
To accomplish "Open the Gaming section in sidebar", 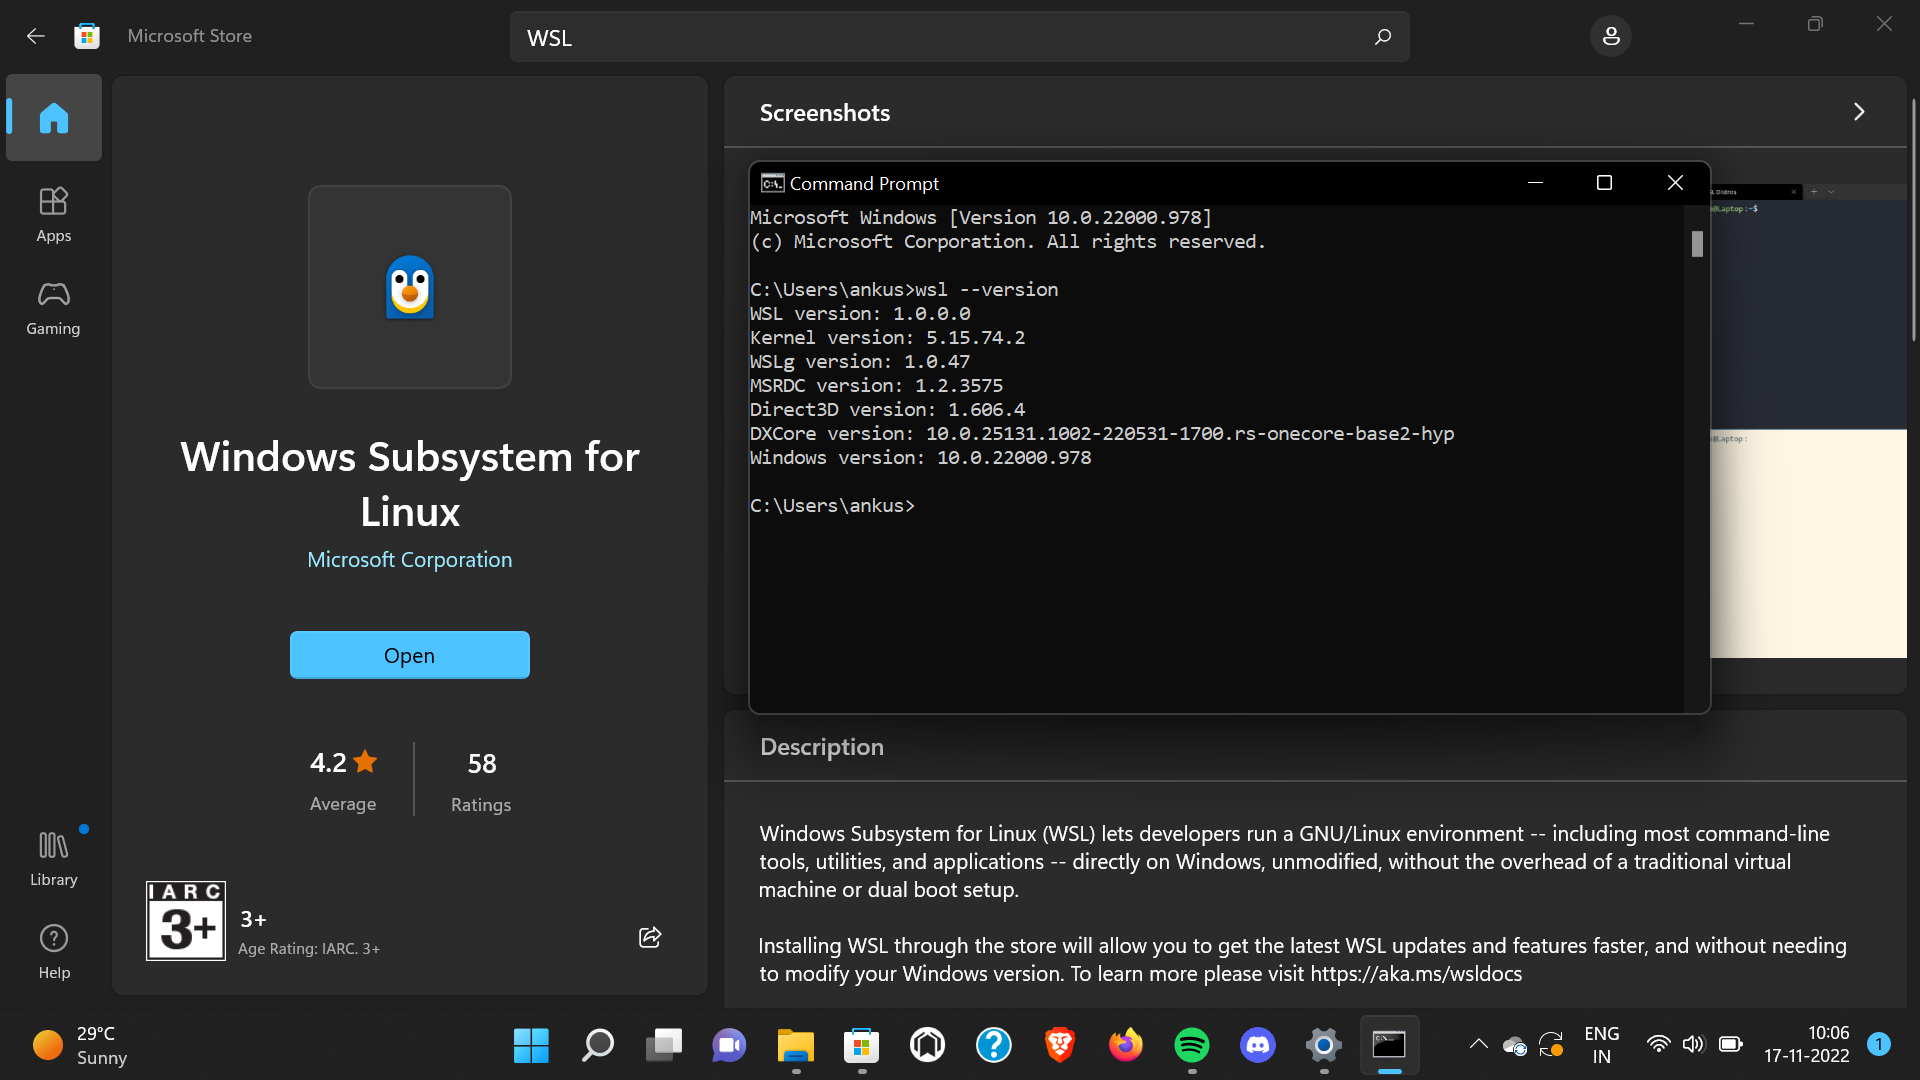I will coord(54,307).
